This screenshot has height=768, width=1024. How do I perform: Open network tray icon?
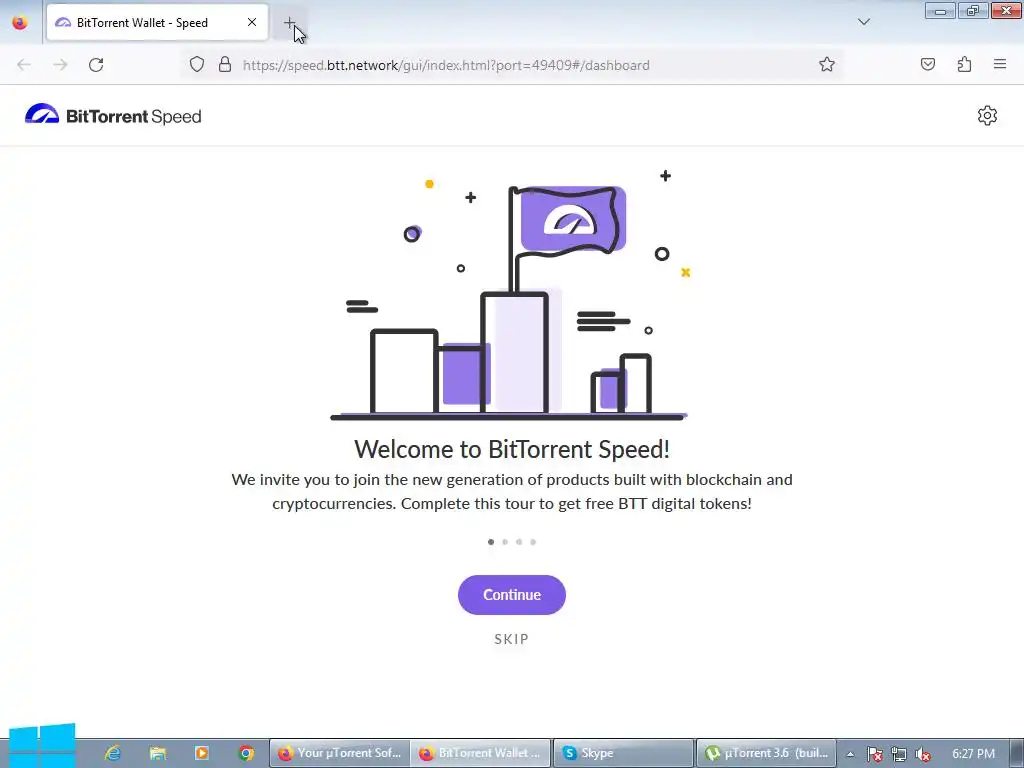[899, 754]
